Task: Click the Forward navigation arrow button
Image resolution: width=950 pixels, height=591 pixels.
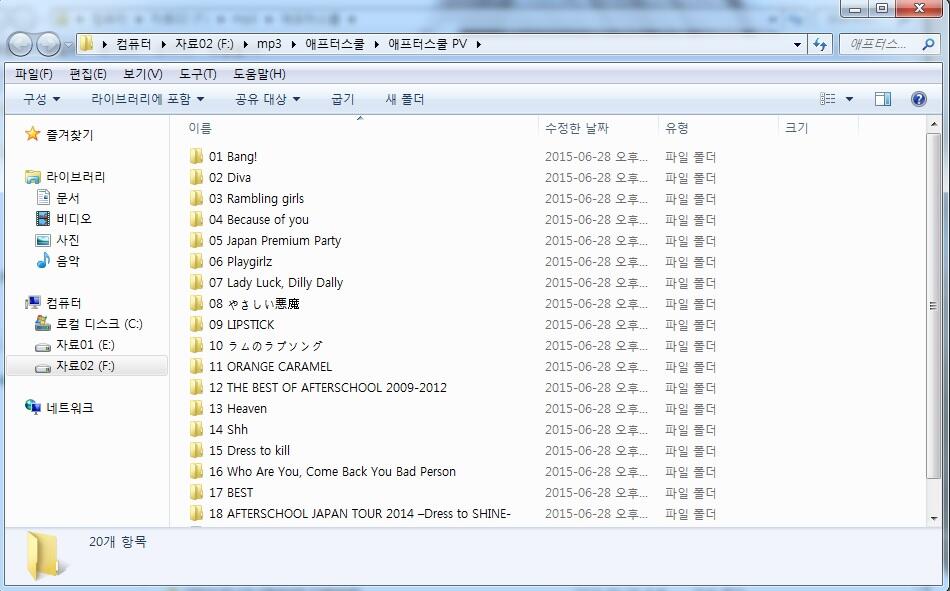Action: 48,44
